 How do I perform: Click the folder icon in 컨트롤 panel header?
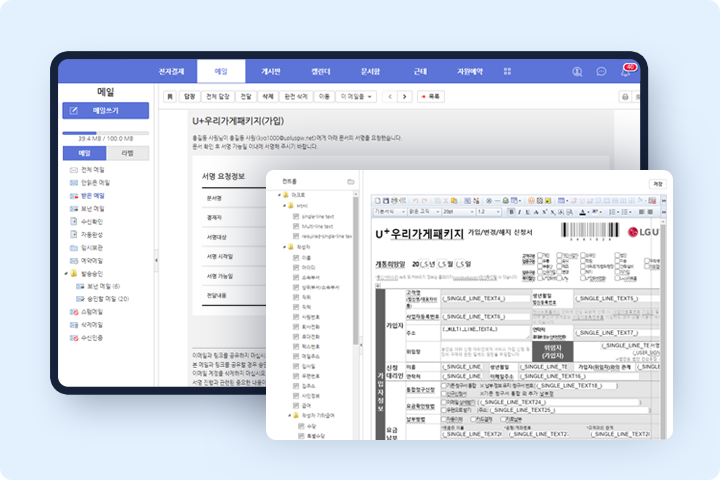351,181
